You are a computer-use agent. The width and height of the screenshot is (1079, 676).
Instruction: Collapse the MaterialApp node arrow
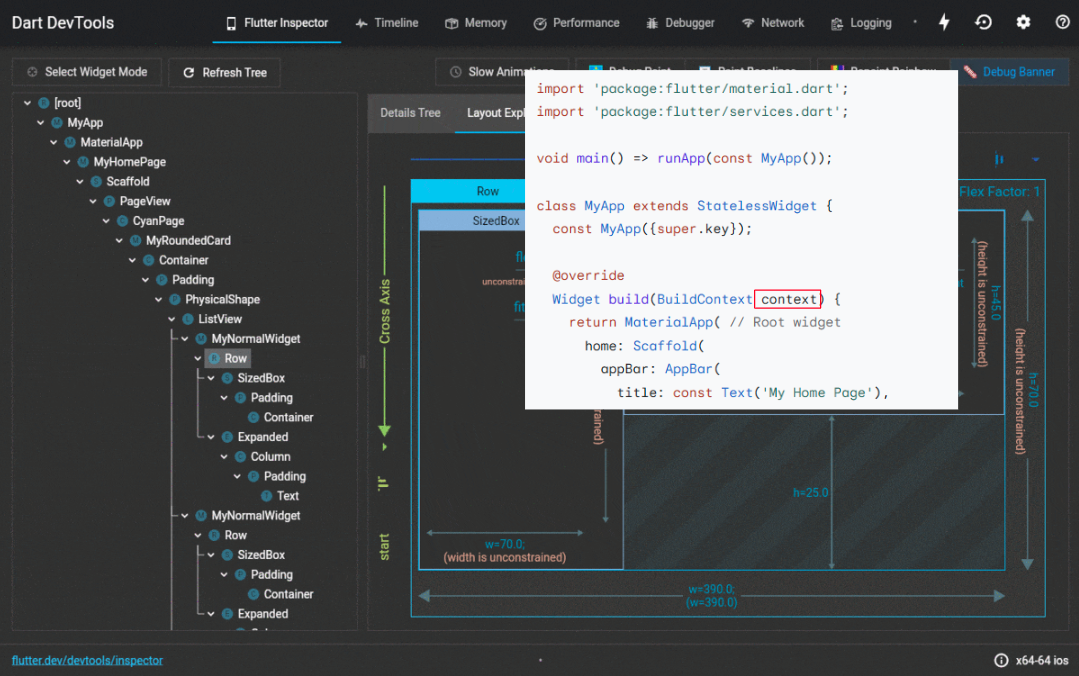coord(54,142)
